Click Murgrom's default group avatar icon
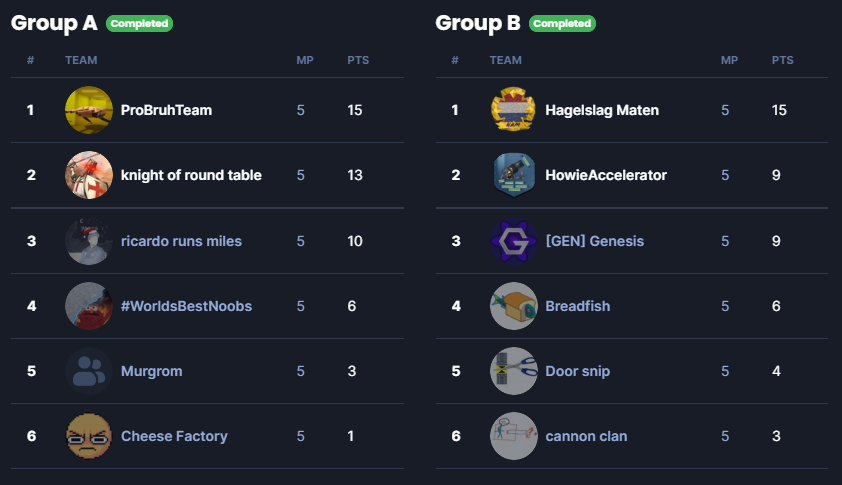Image resolution: width=842 pixels, height=485 pixels. coord(89,371)
